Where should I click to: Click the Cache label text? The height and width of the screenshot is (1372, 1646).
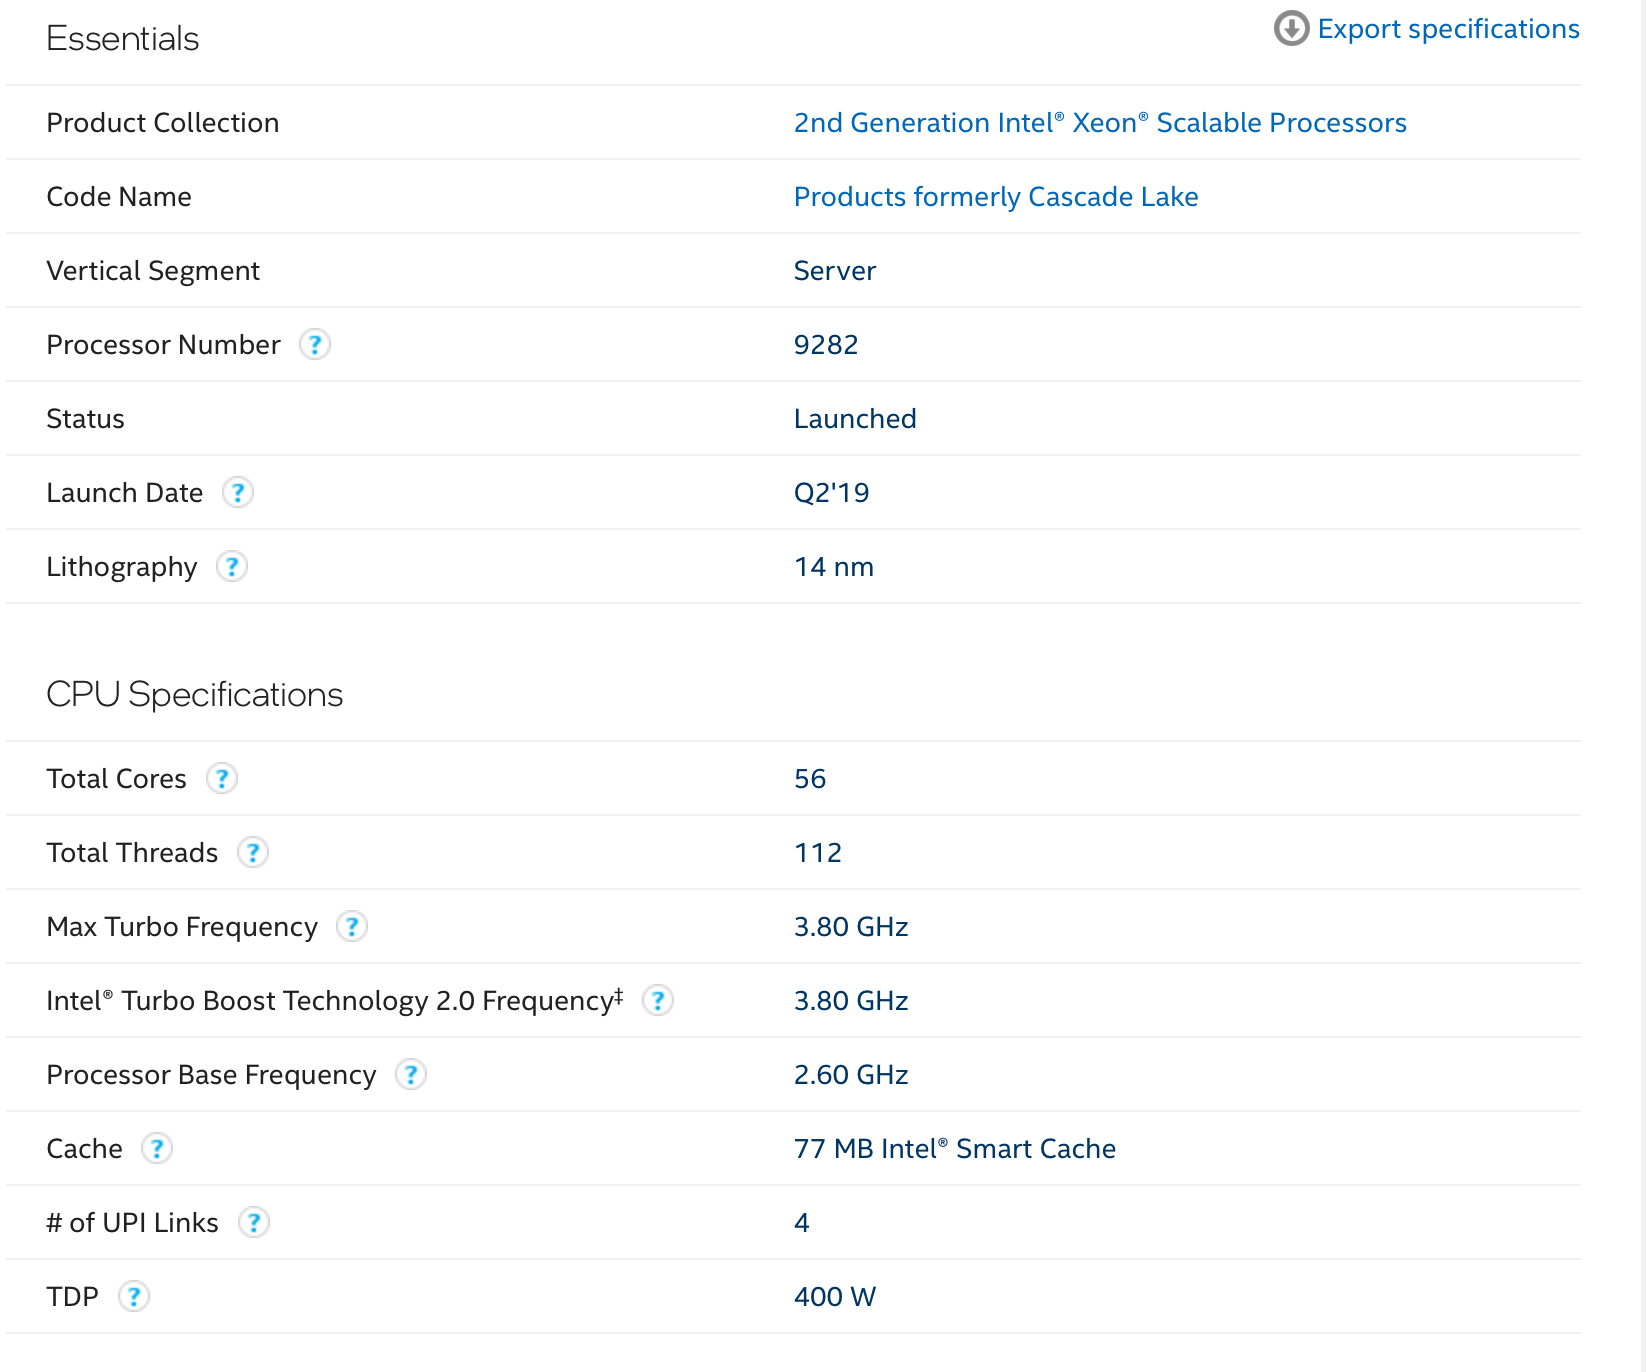click(85, 1149)
